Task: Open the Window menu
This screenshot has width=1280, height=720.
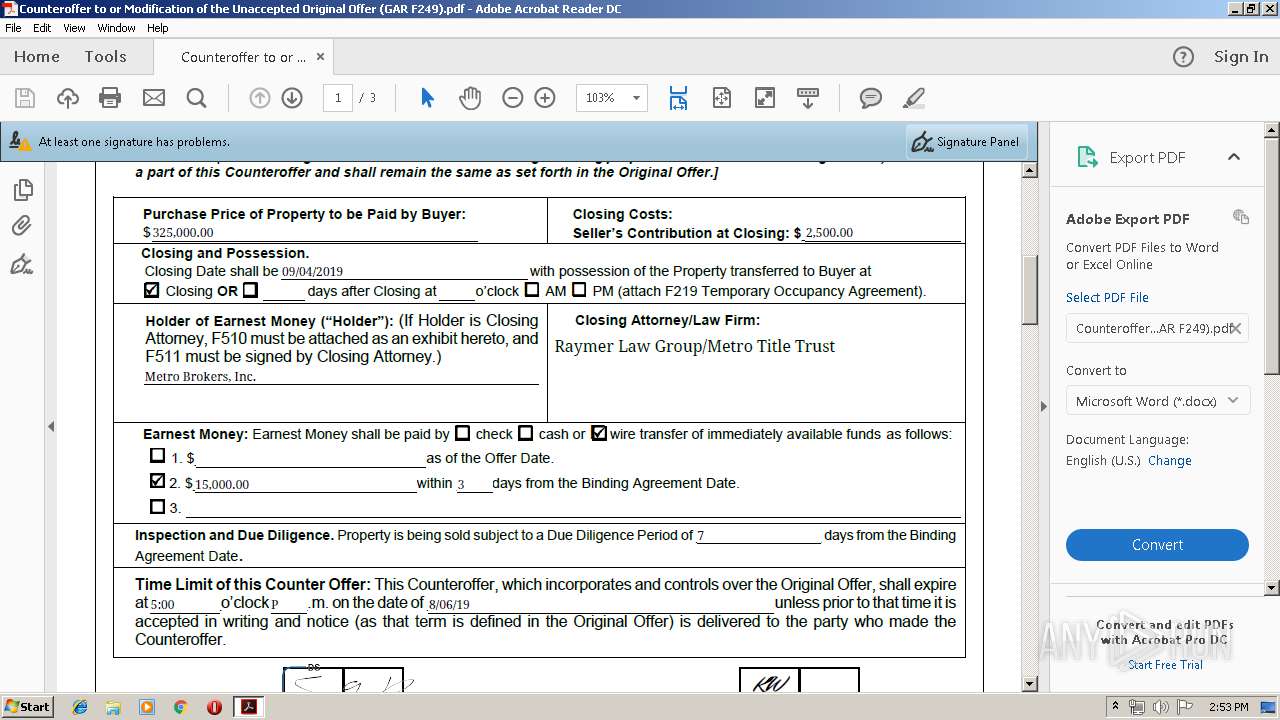Action: tap(117, 28)
